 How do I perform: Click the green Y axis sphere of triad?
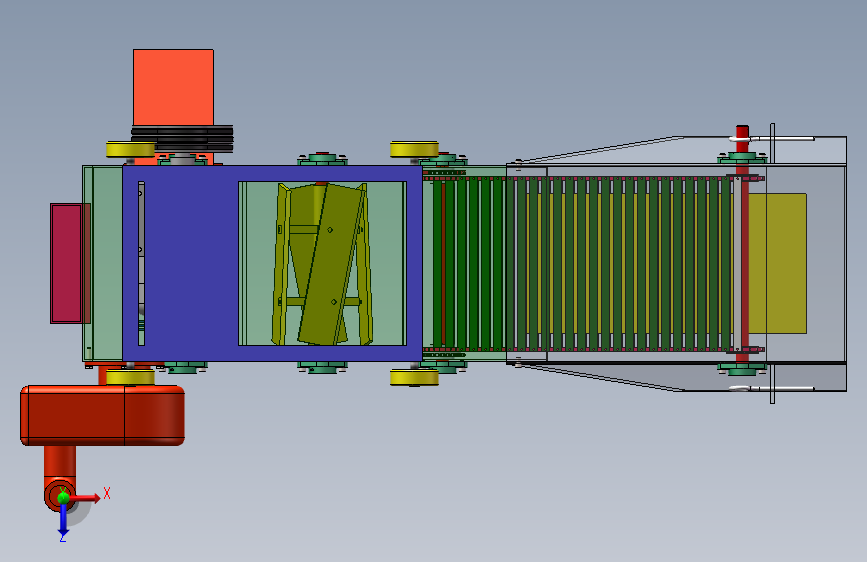click(63, 497)
